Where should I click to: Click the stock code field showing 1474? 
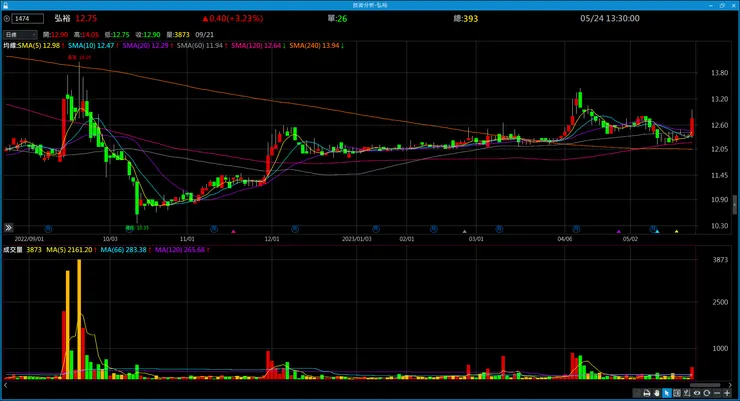[x=28, y=18]
